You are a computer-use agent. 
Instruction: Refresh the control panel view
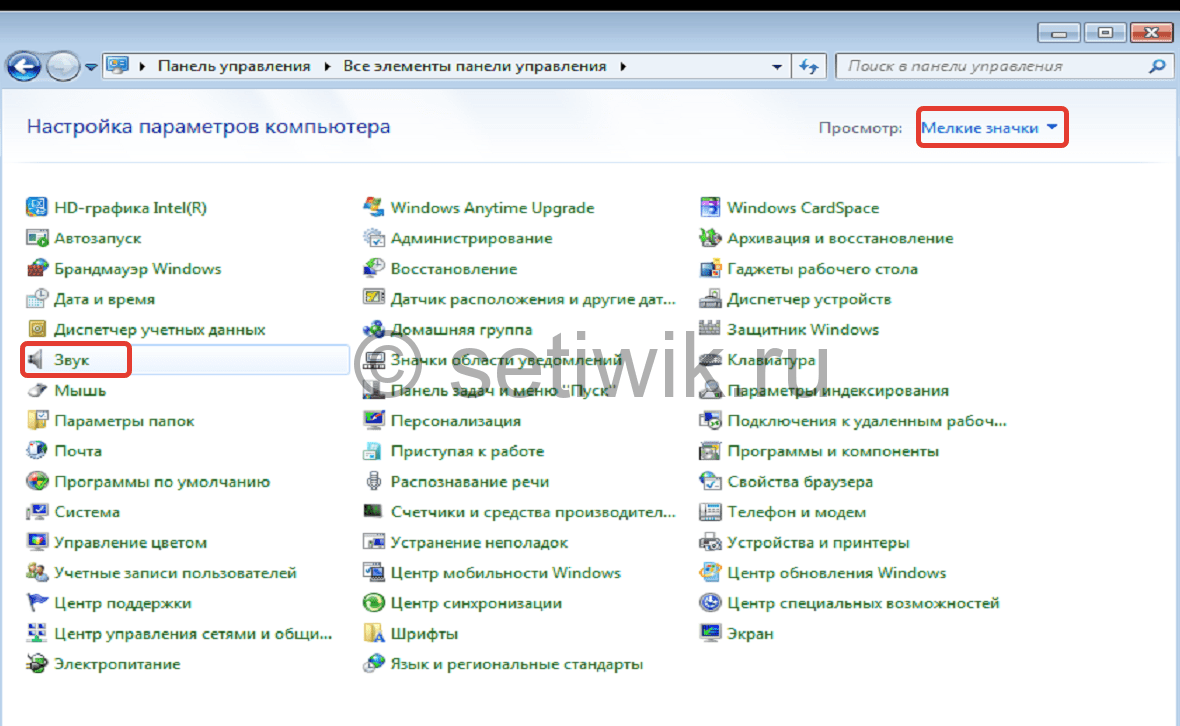809,66
